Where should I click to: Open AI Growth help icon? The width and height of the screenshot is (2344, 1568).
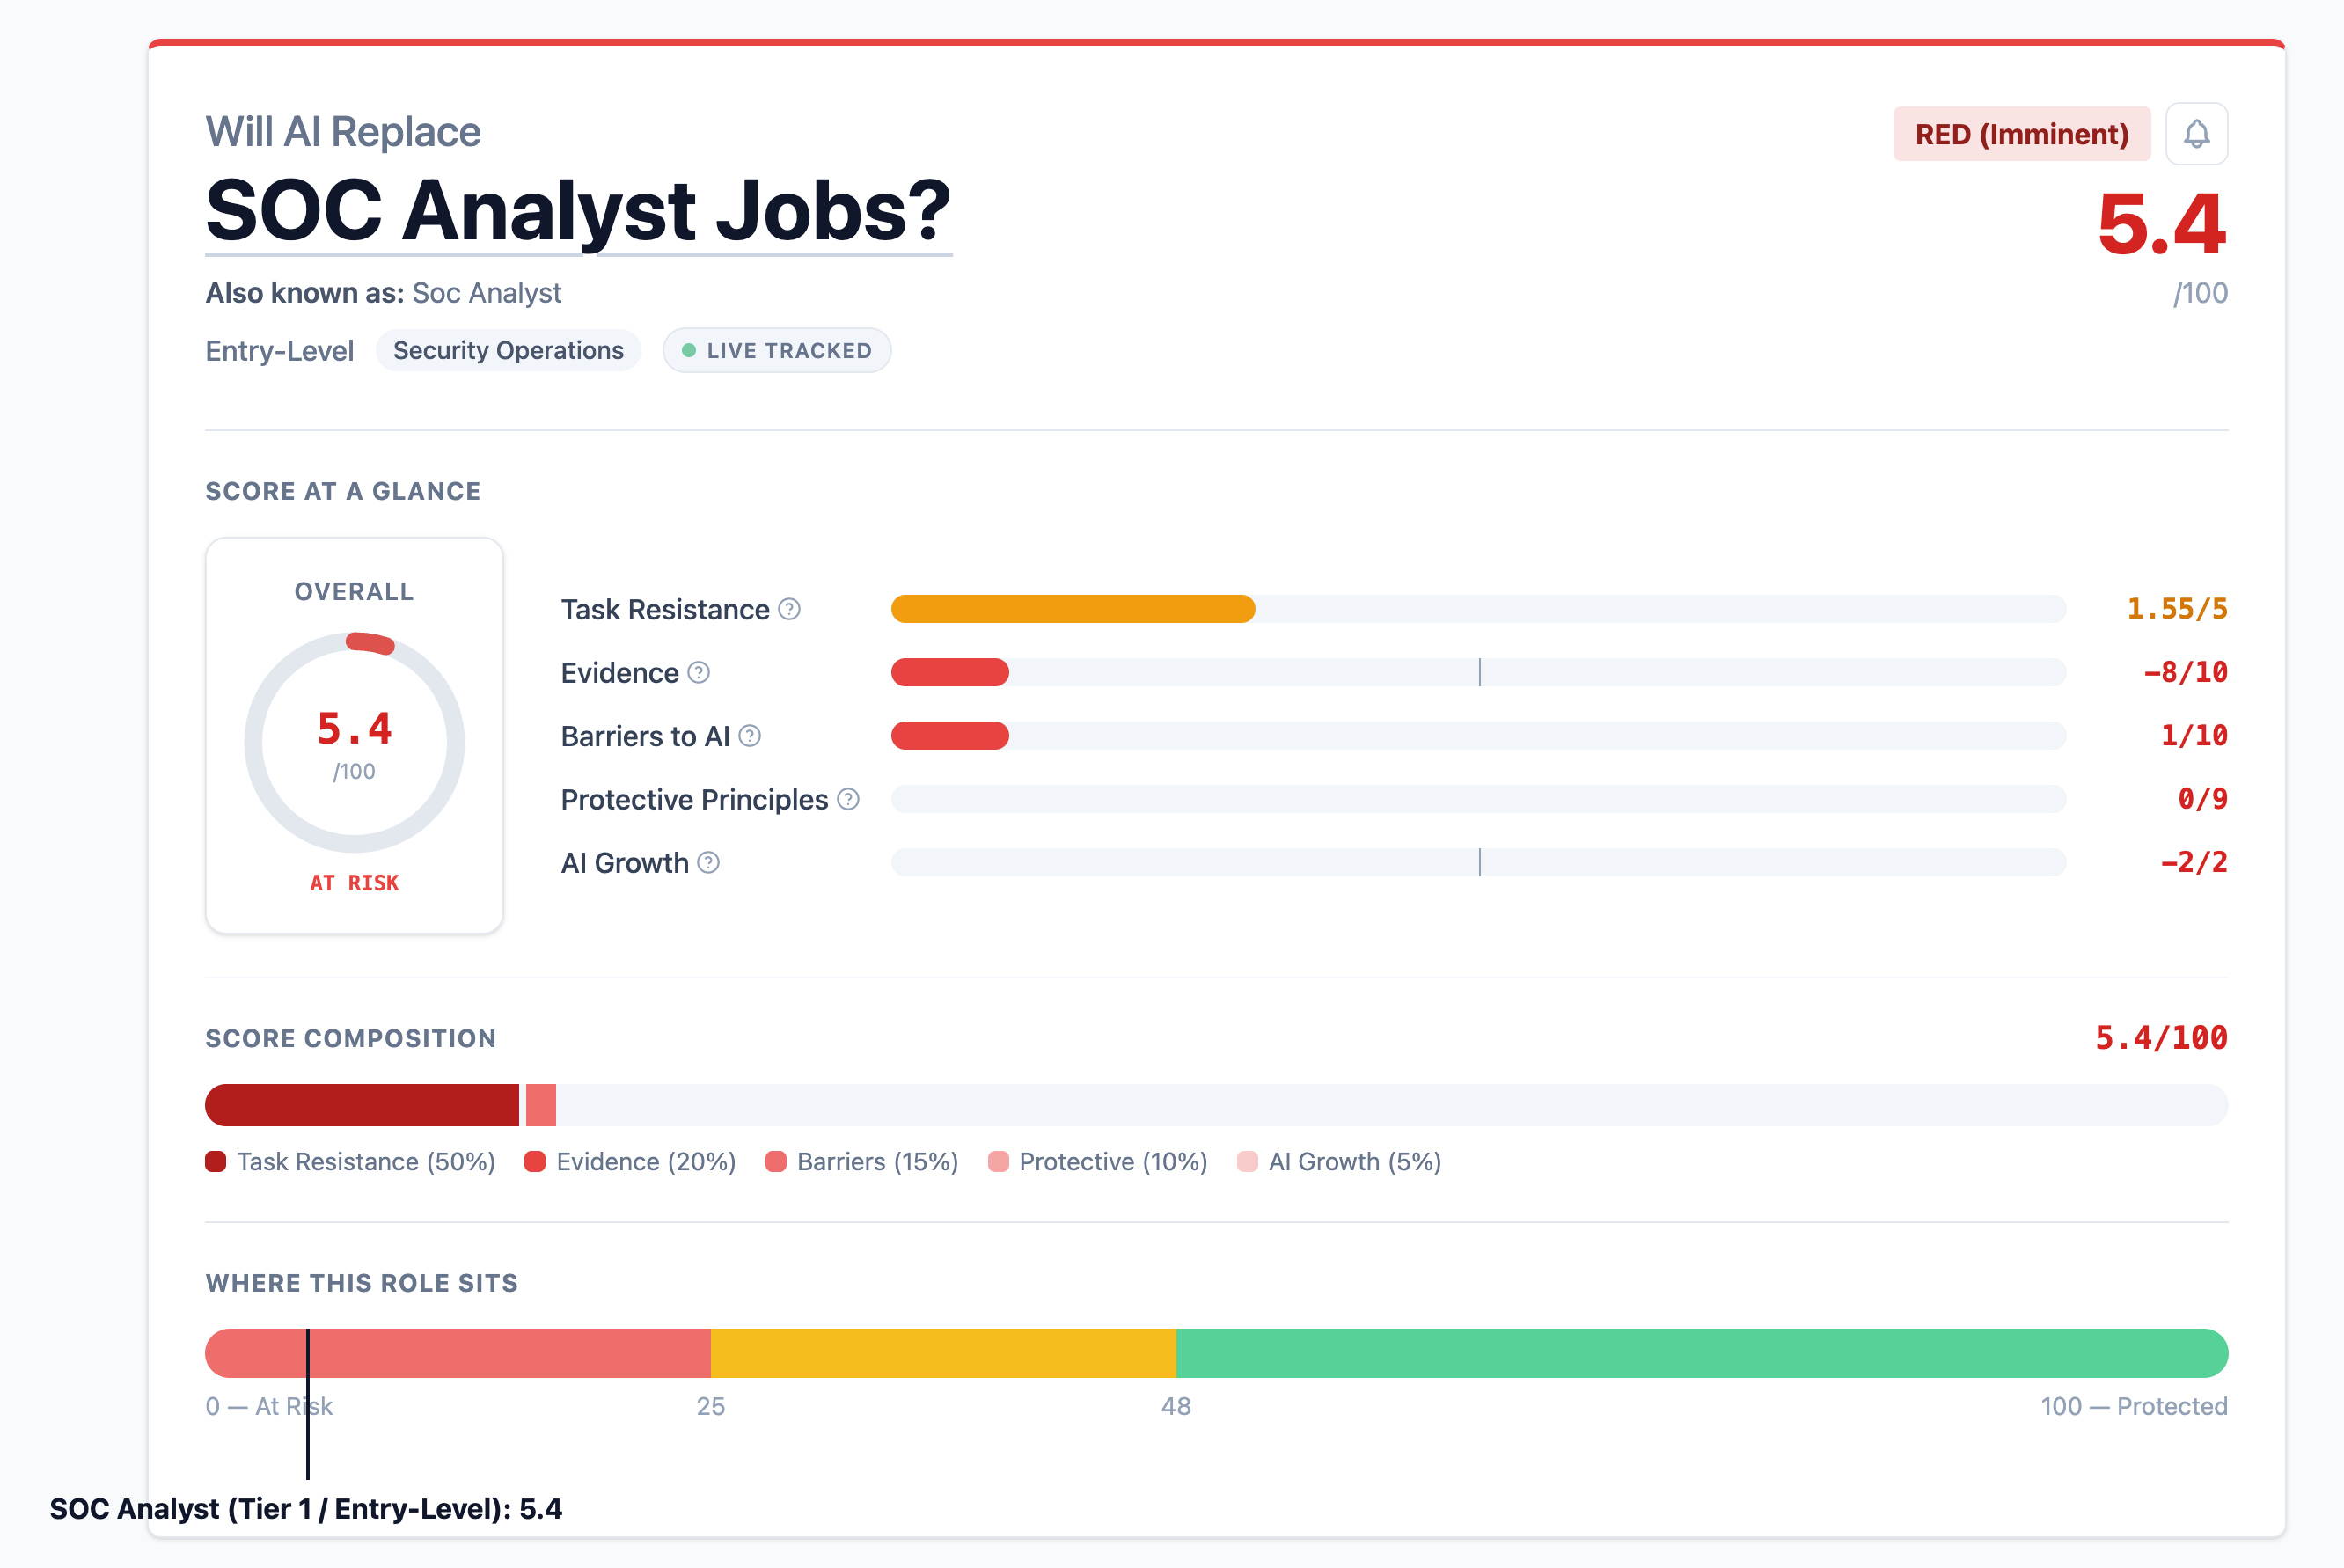click(x=708, y=862)
